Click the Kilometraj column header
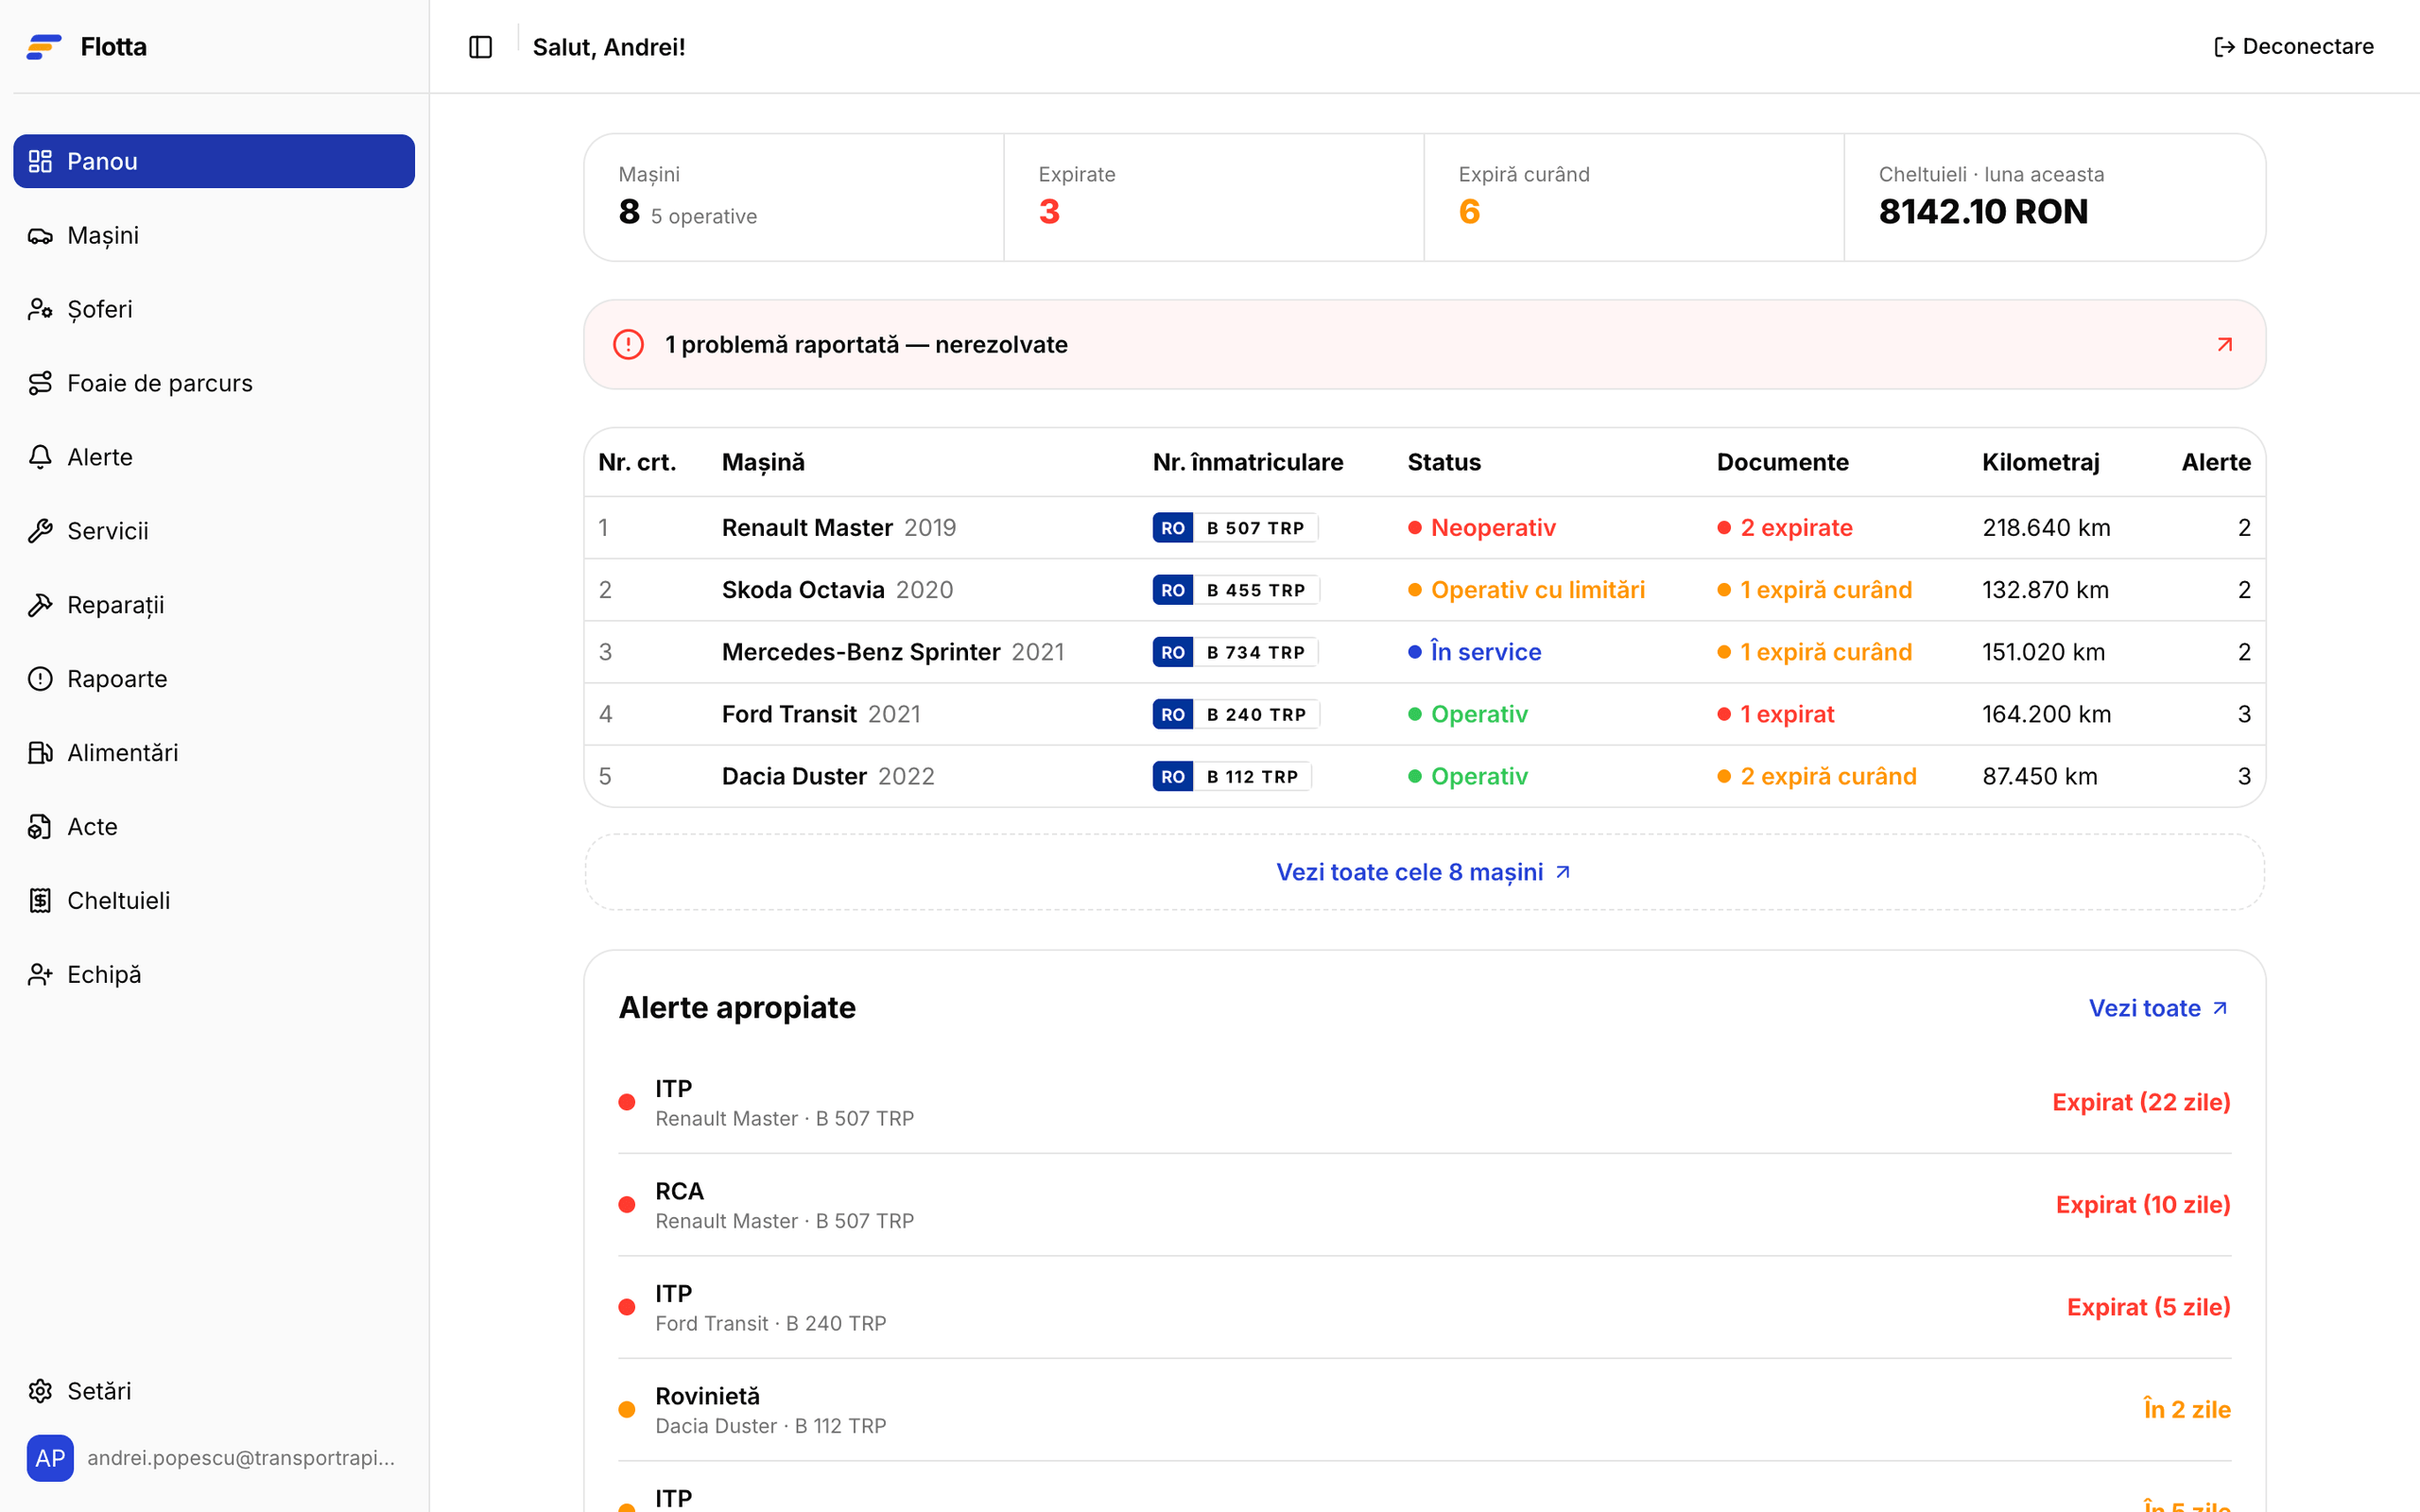This screenshot has height=1512, width=2420. point(2041,462)
